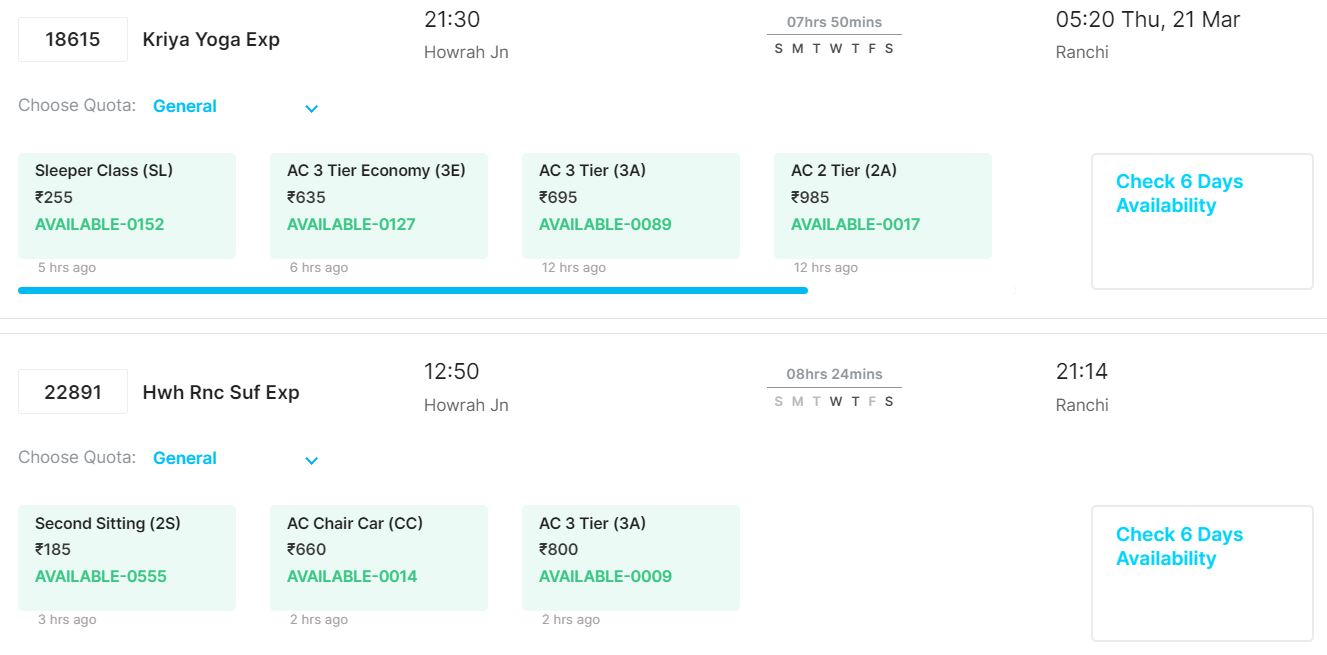
Task: Click train number 18615 box
Action: coord(73,40)
